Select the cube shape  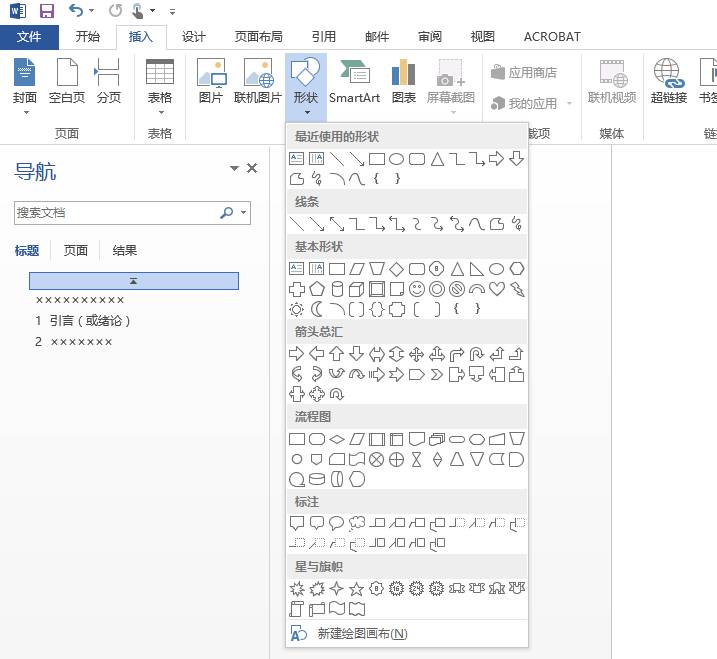point(357,289)
